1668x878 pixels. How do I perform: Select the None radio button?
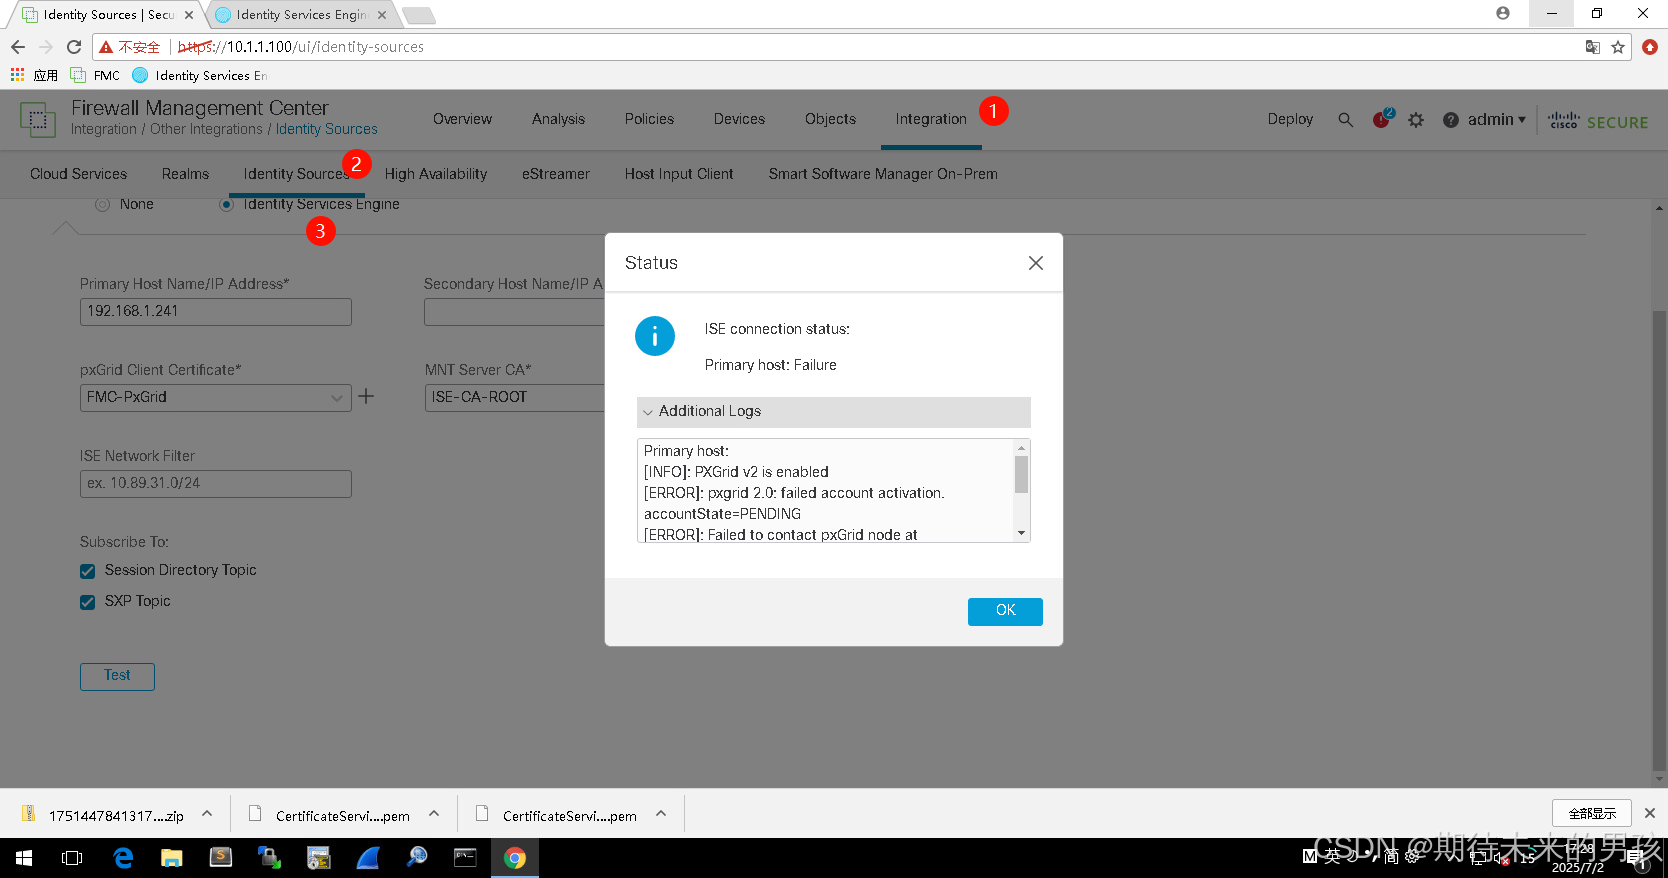pos(102,204)
